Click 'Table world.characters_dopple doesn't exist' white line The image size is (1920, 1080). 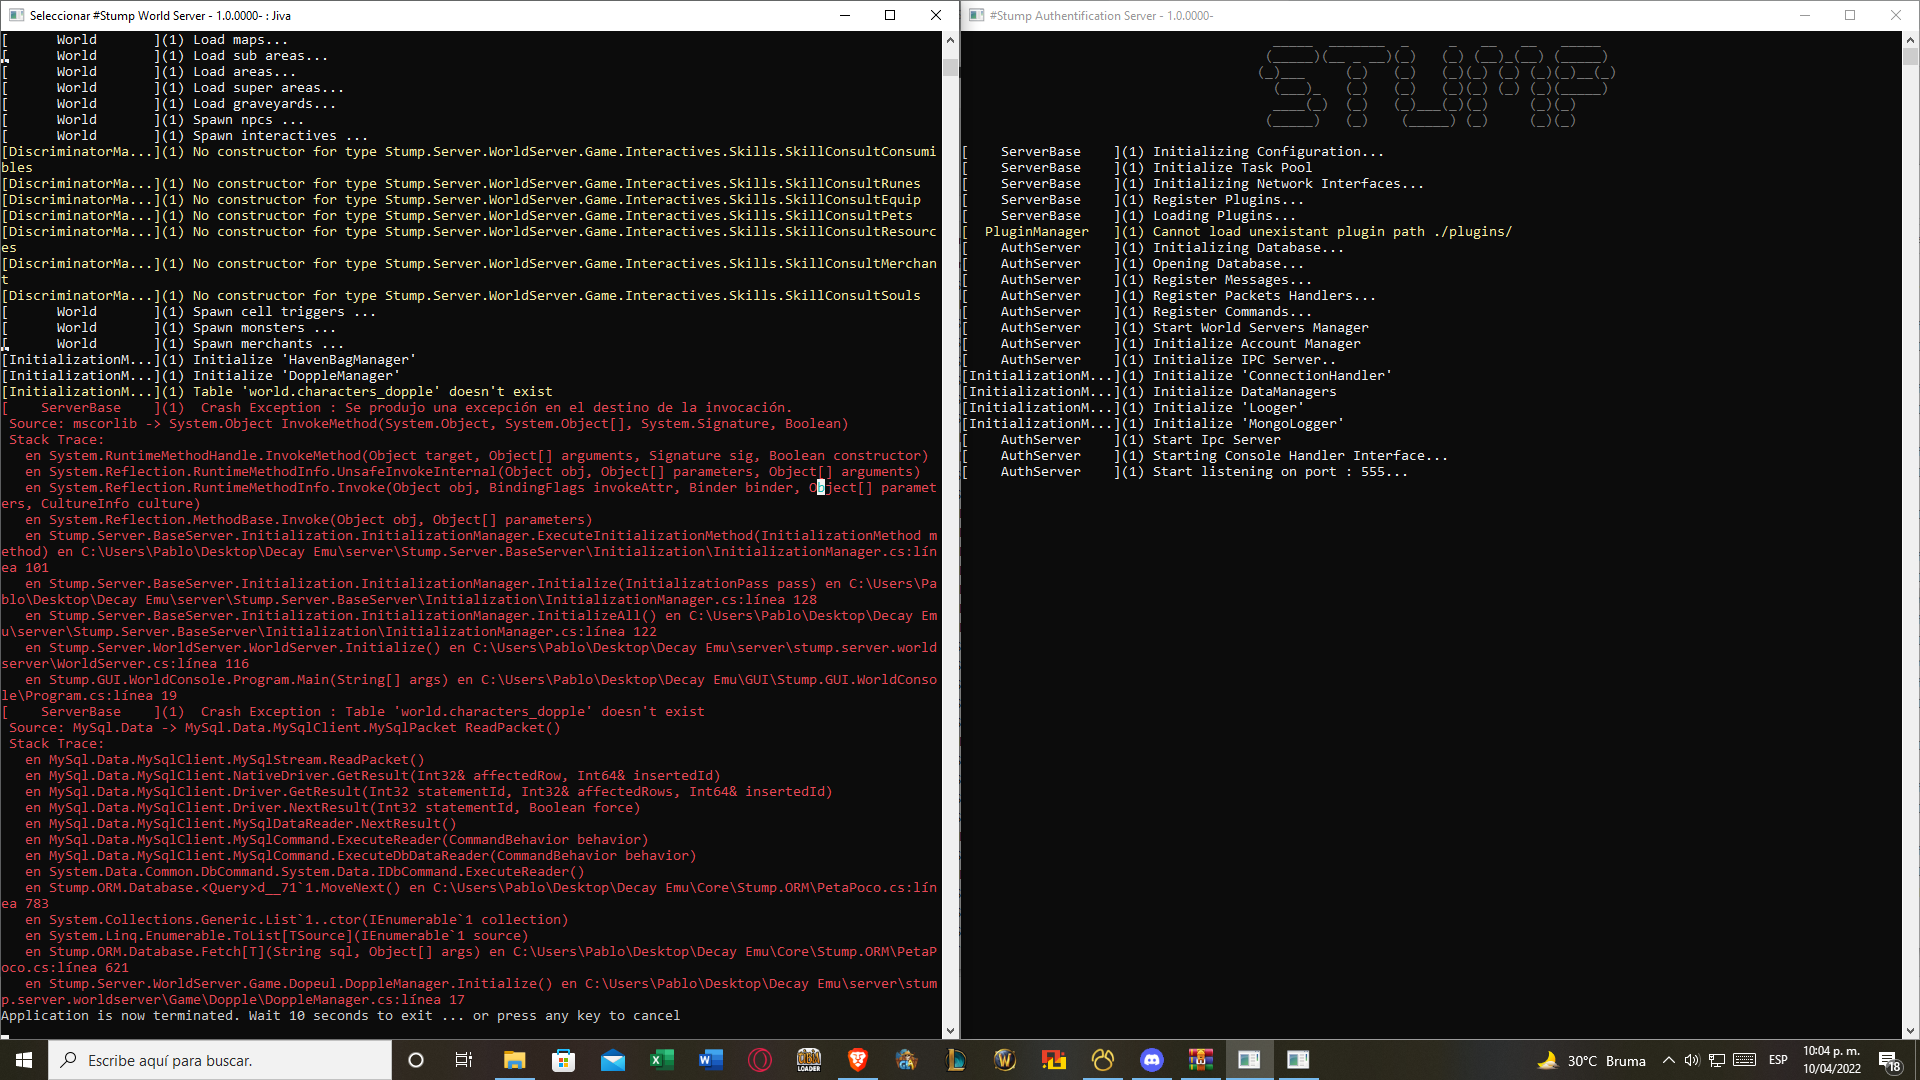277,392
